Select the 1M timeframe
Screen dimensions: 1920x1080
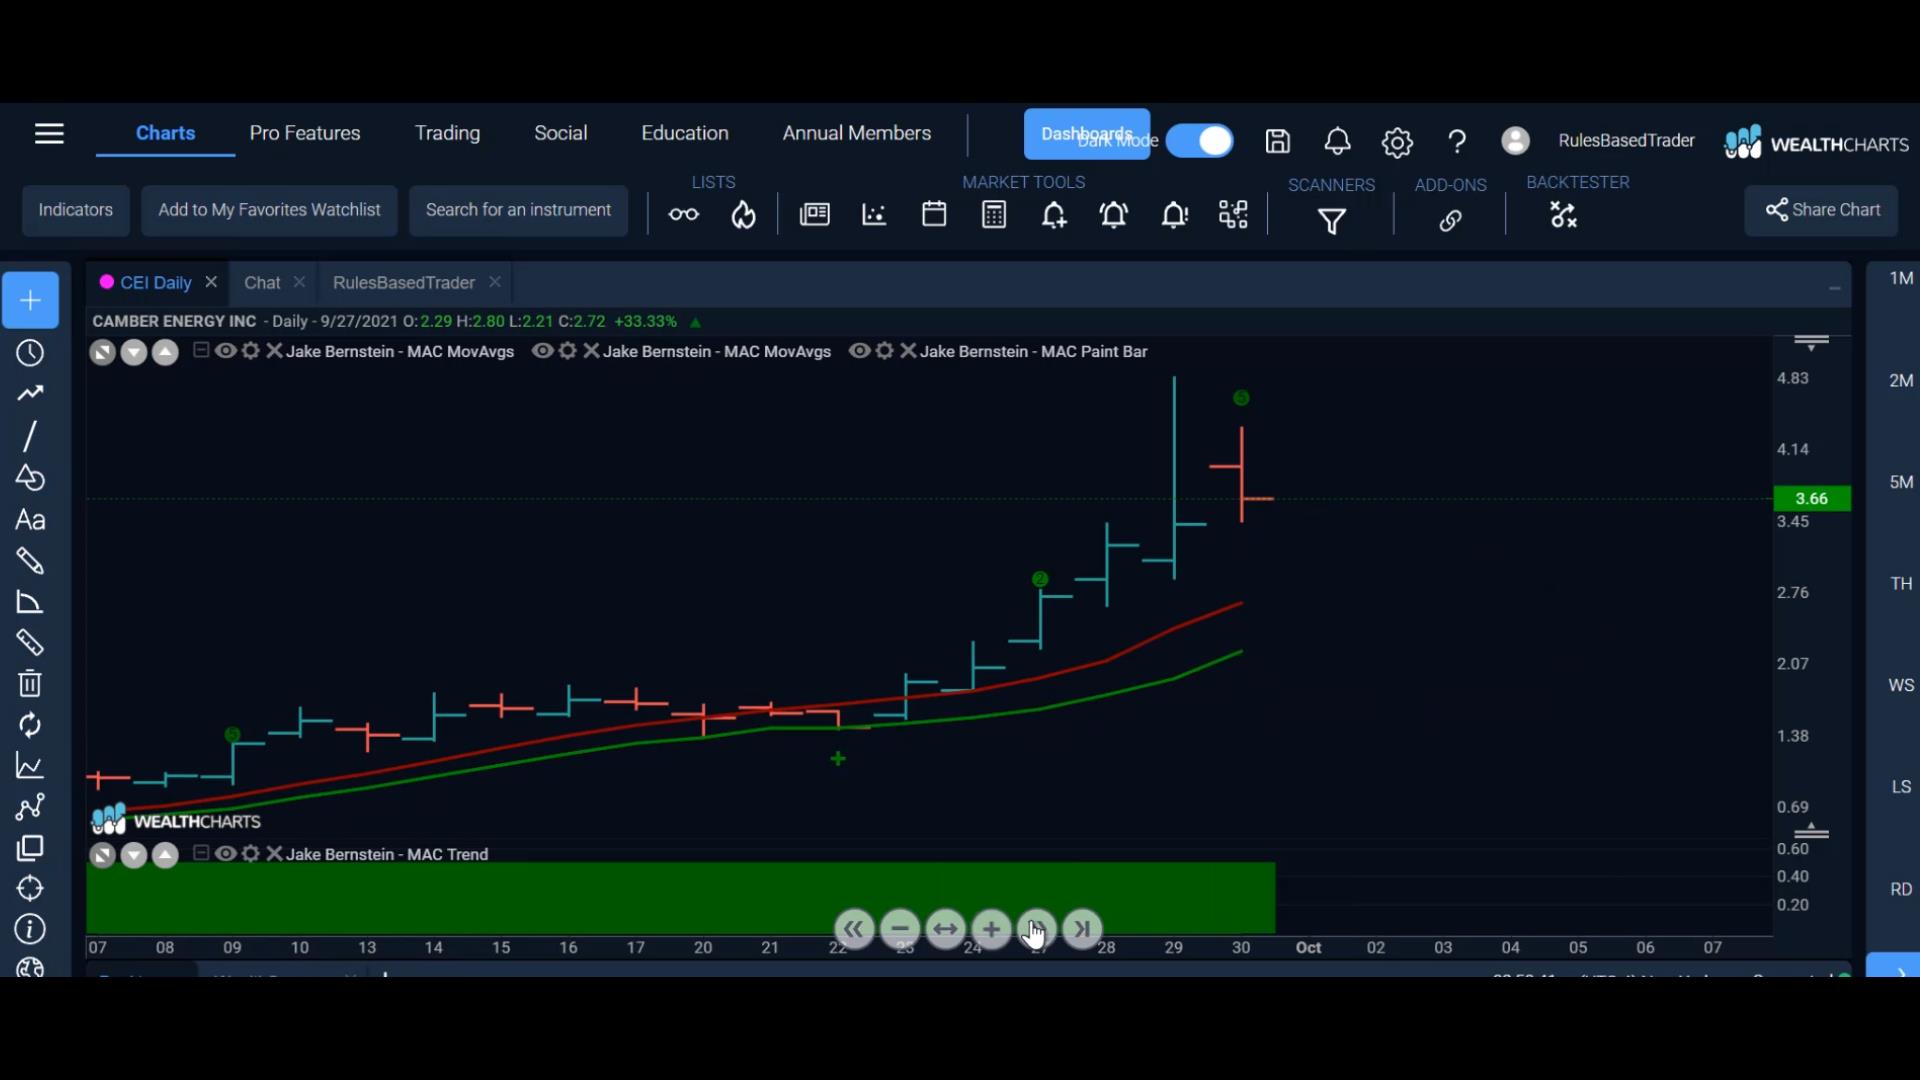(1901, 279)
